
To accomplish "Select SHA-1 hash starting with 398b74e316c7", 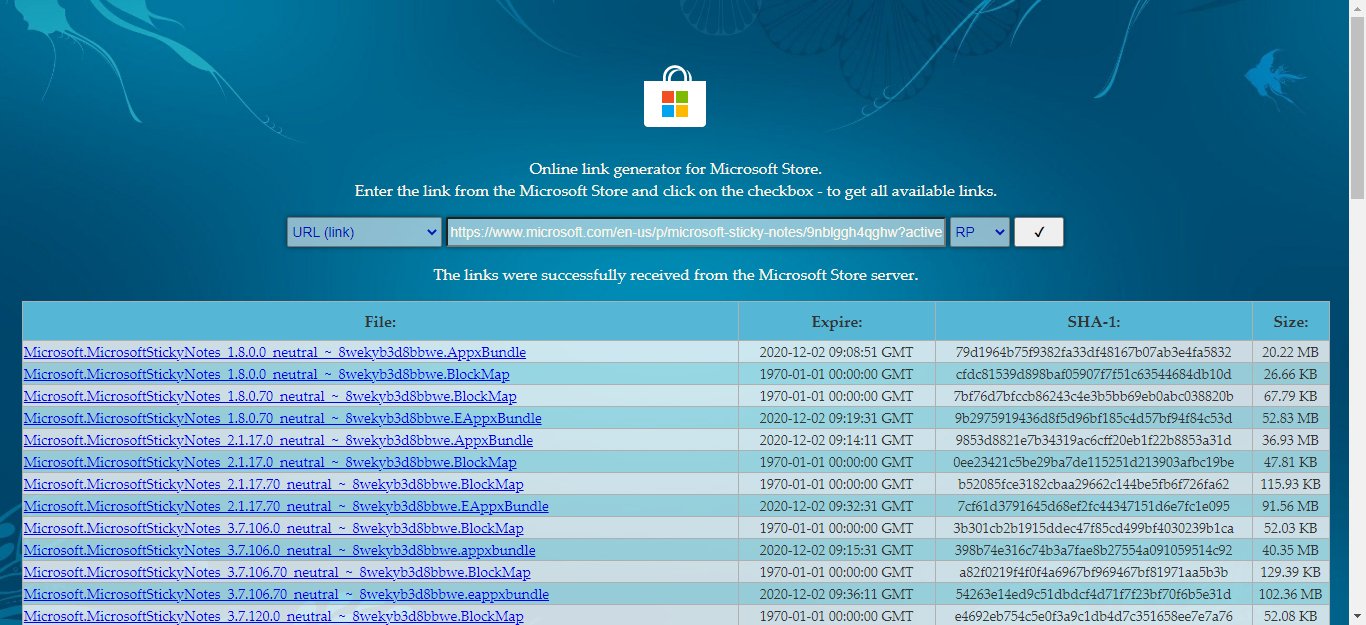I will 1093,550.
